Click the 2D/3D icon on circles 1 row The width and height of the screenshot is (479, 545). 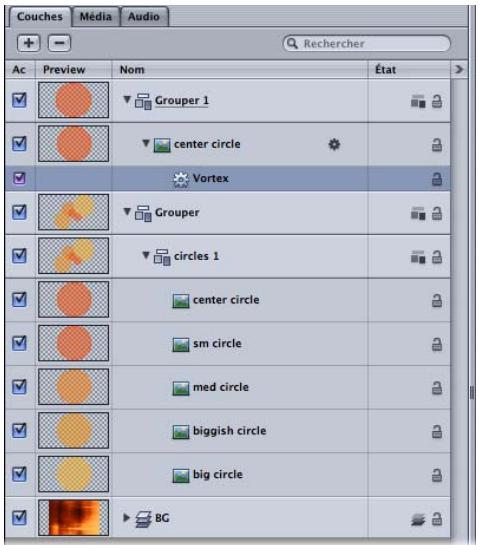point(418,257)
